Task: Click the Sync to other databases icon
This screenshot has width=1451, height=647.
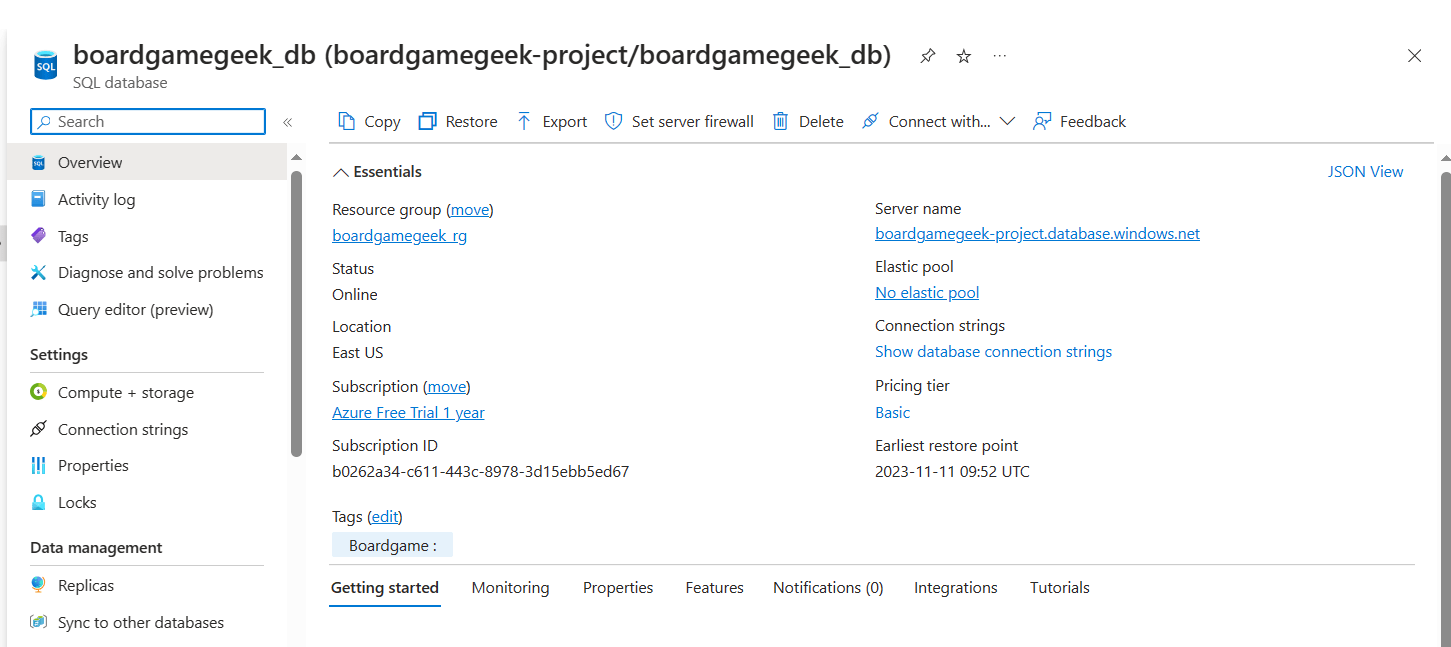Action: coord(38,622)
